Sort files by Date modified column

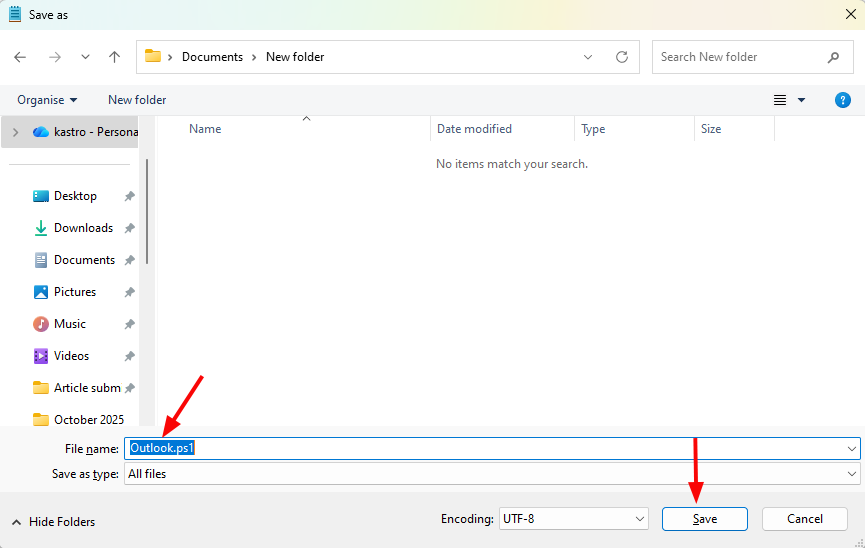coord(474,129)
